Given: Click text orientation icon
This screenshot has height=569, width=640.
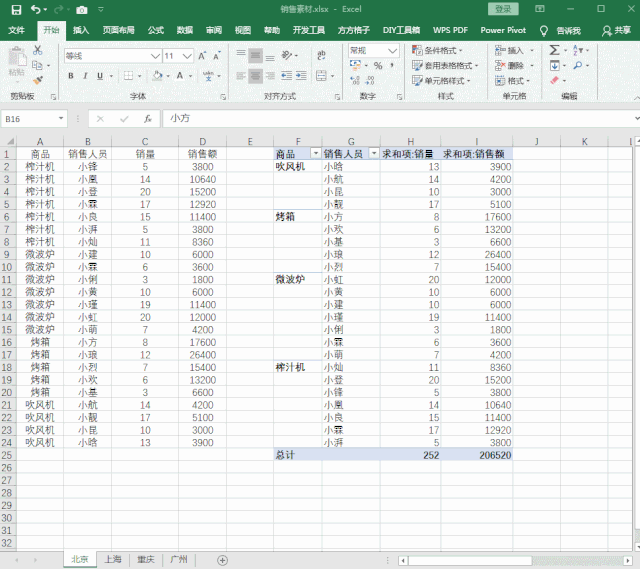Looking at the screenshot, I should [x=287, y=55].
